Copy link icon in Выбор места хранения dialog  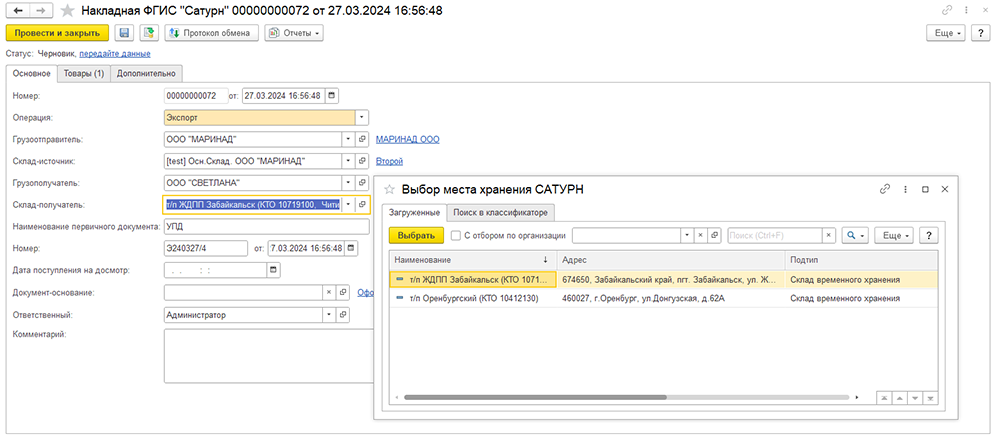pos(884,190)
